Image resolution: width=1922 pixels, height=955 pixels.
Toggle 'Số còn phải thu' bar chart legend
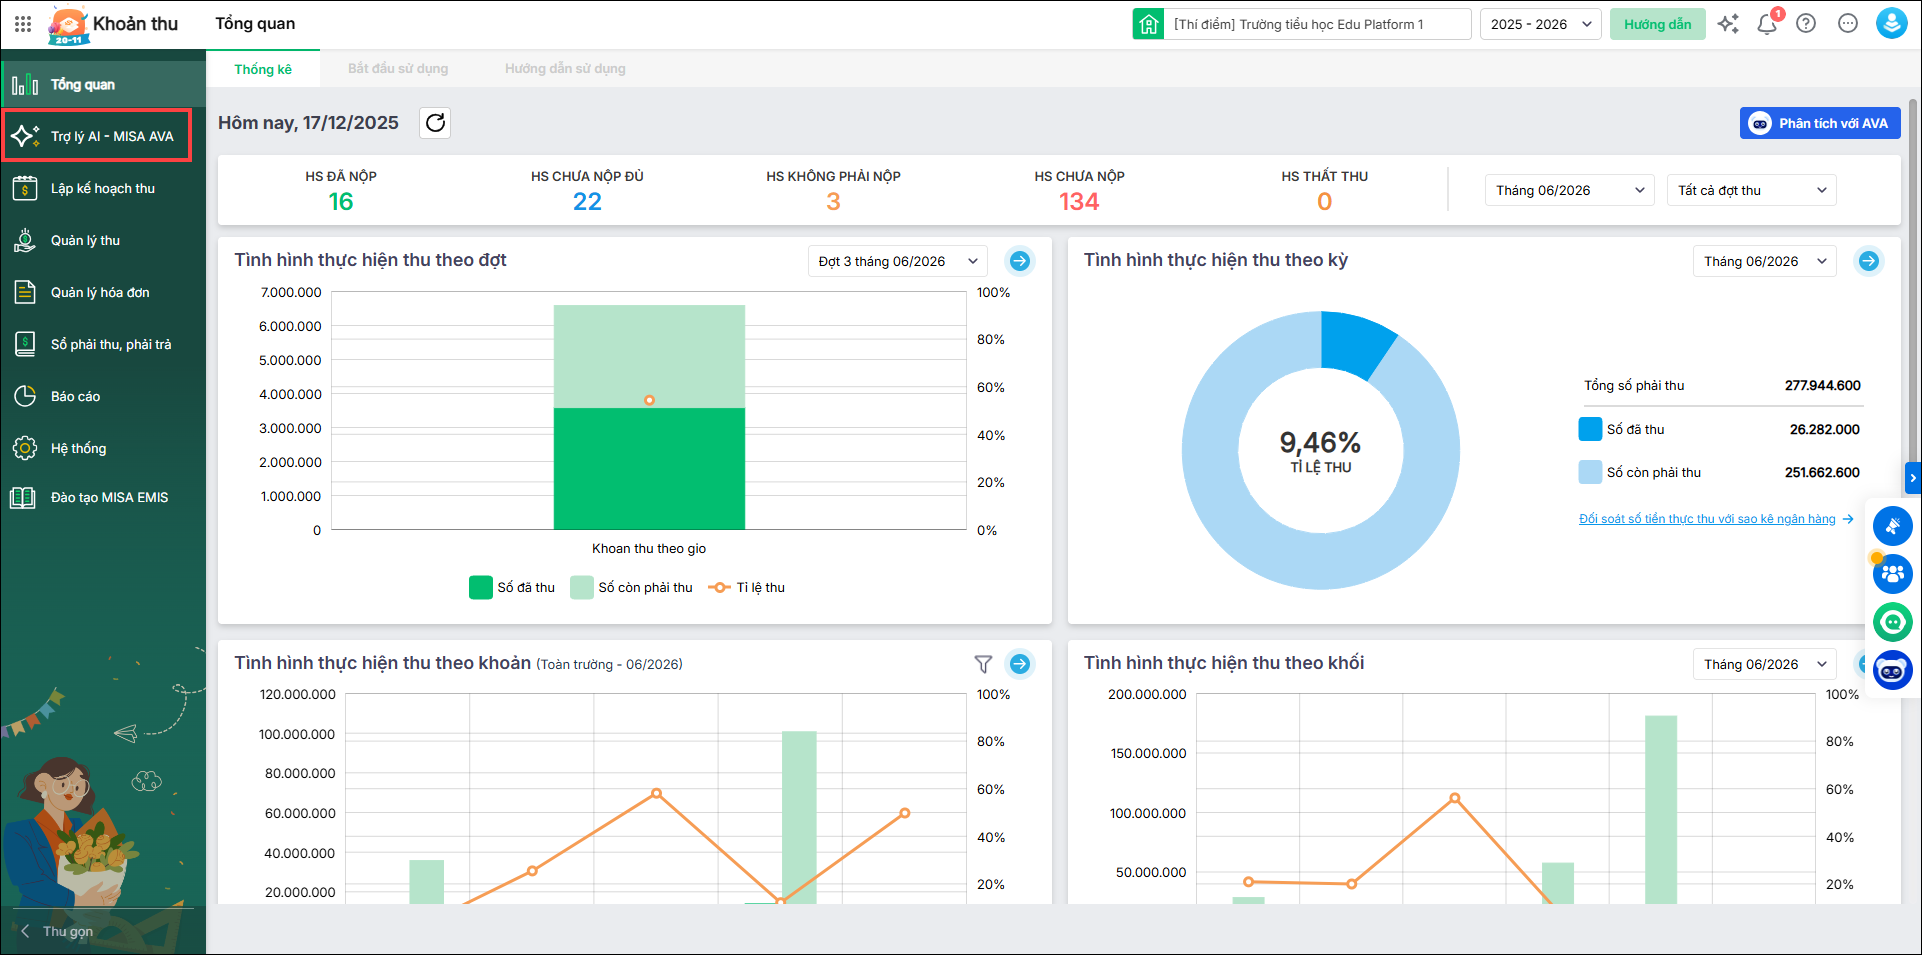pyautogui.click(x=632, y=588)
